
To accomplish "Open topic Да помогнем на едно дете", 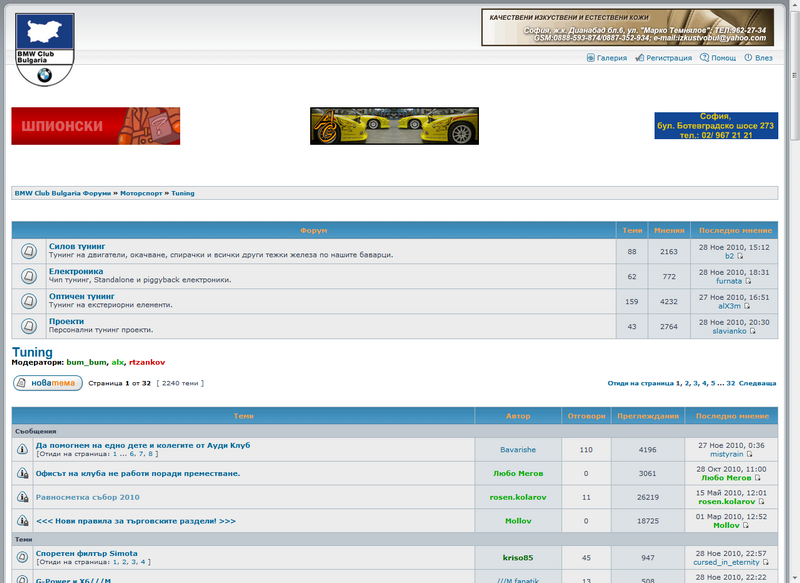I will tap(143, 445).
